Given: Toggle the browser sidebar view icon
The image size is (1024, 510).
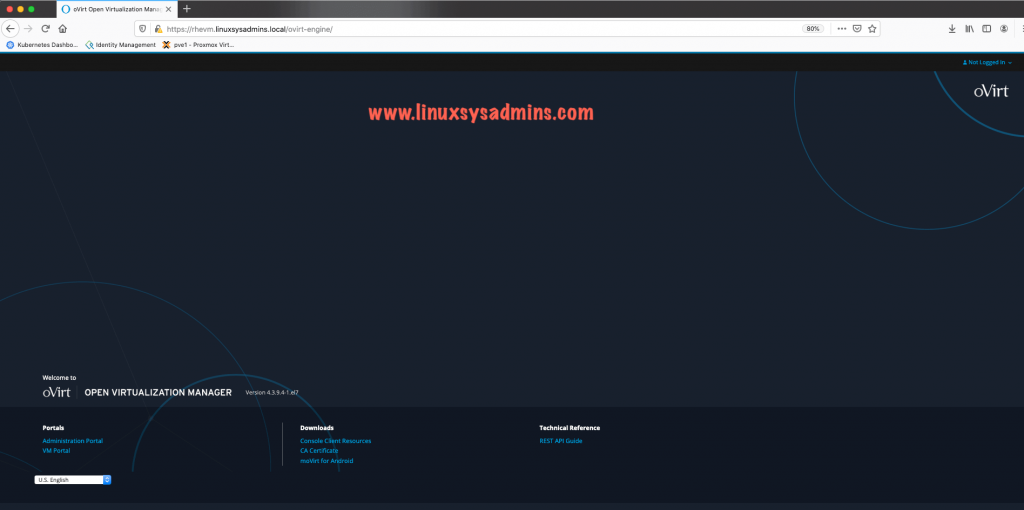Looking at the screenshot, I should click(986, 29).
